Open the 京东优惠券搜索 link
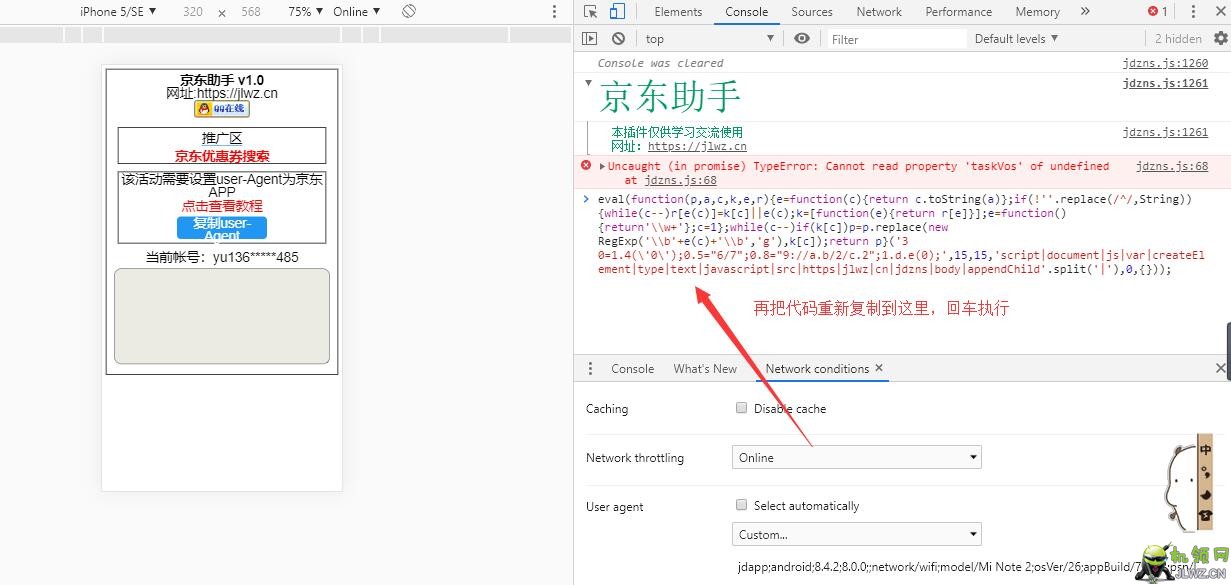Image resolution: width=1231 pixels, height=585 pixels. click(x=222, y=156)
